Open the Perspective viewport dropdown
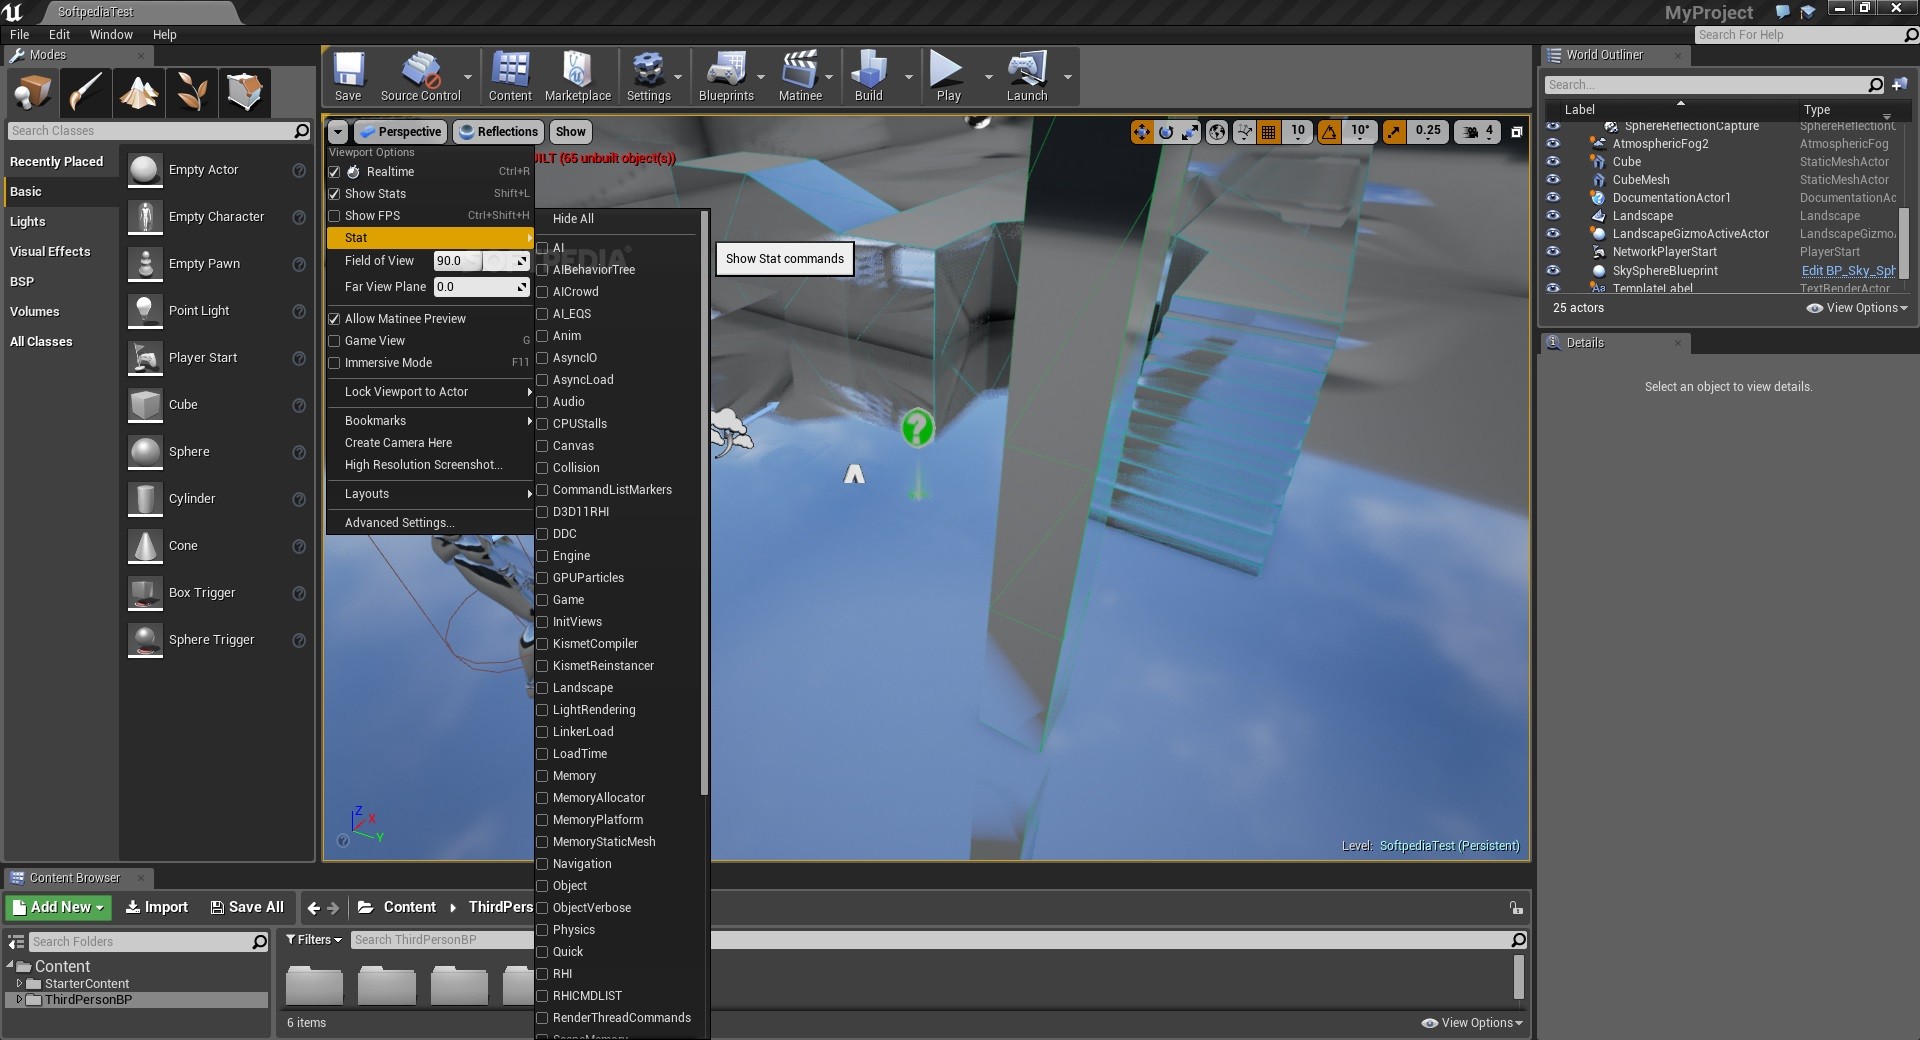 pyautogui.click(x=400, y=131)
